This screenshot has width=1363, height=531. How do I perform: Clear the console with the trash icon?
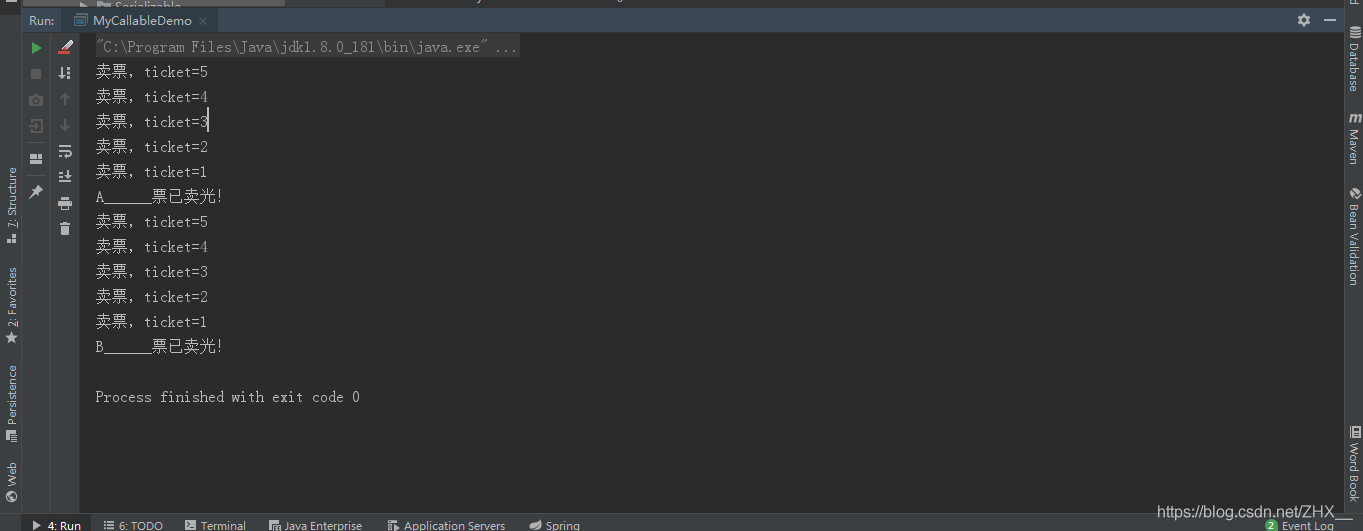(65, 229)
